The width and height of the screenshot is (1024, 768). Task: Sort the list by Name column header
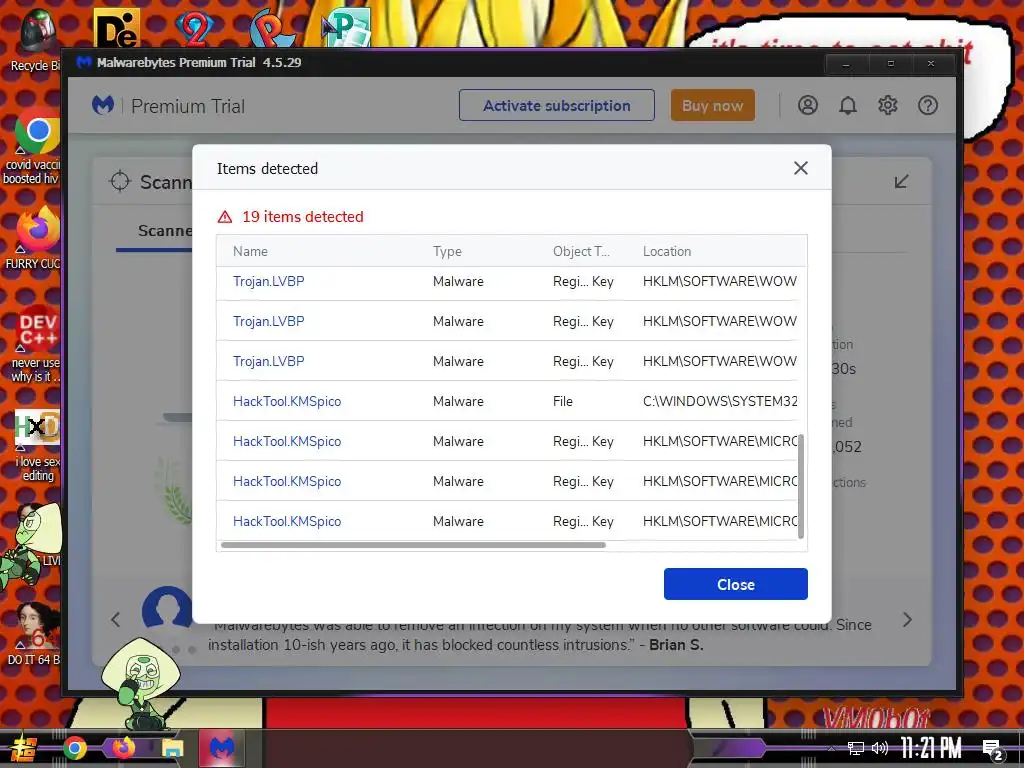point(250,251)
